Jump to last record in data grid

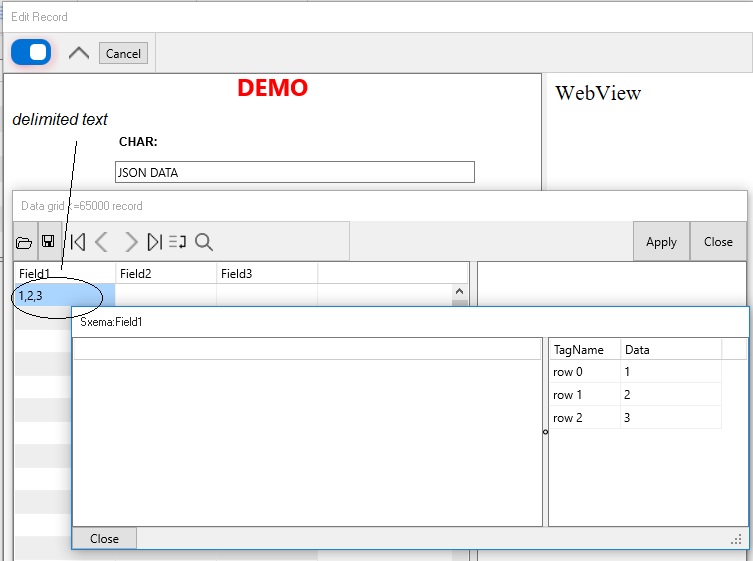pyautogui.click(x=155, y=242)
